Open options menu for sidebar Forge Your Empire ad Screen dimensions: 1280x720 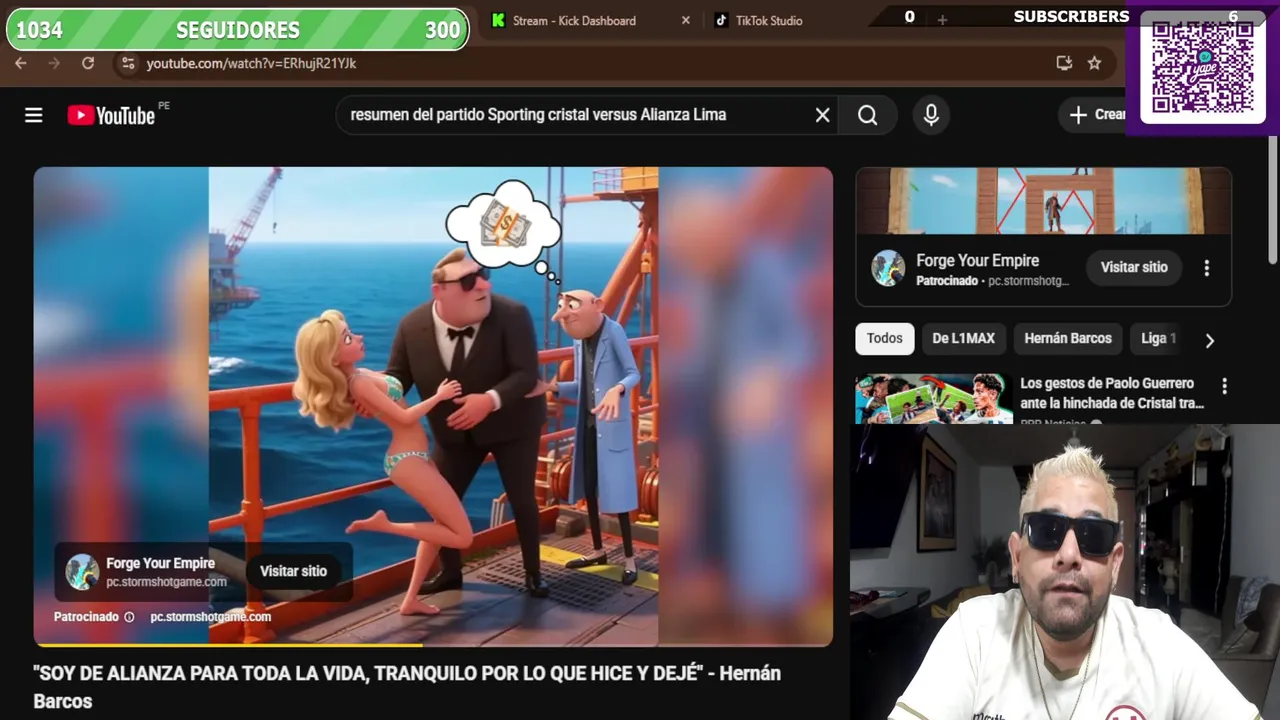point(1207,268)
